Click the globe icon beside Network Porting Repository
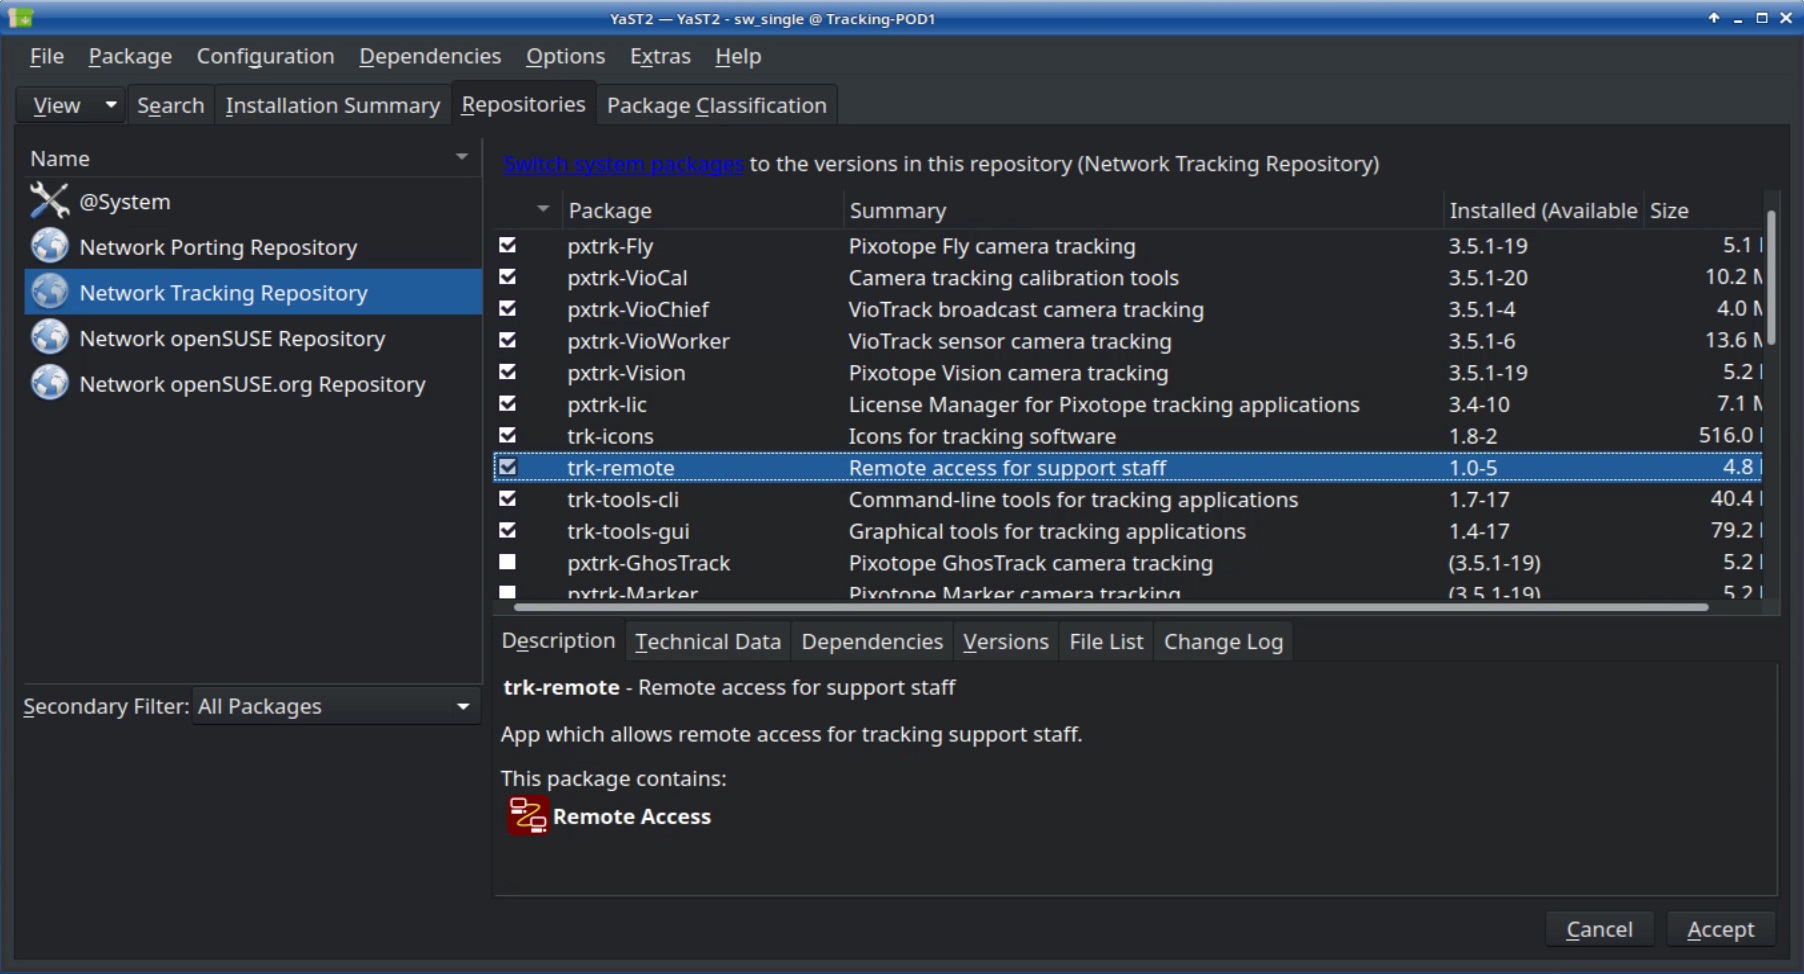This screenshot has width=1804, height=974. click(x=49, y=246)
